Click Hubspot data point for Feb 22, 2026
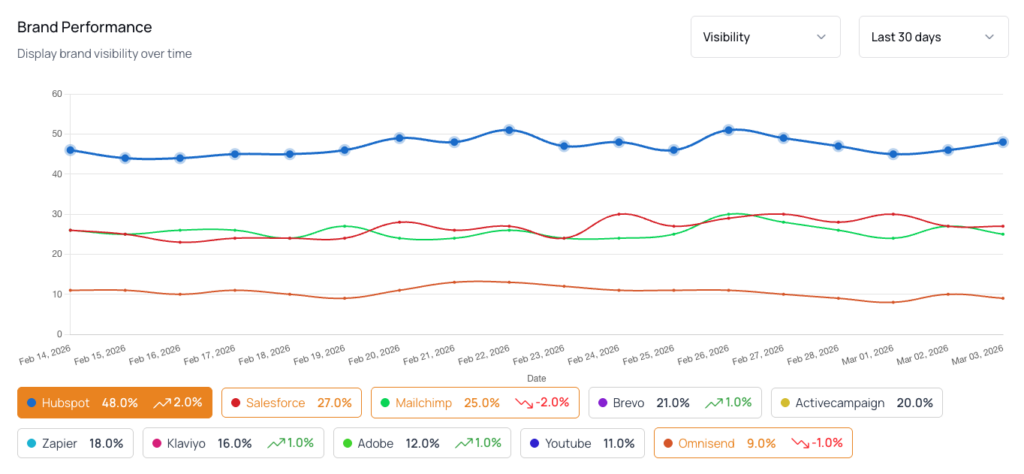This screenshot has height=474, width=1024. (x=509, y=130)
